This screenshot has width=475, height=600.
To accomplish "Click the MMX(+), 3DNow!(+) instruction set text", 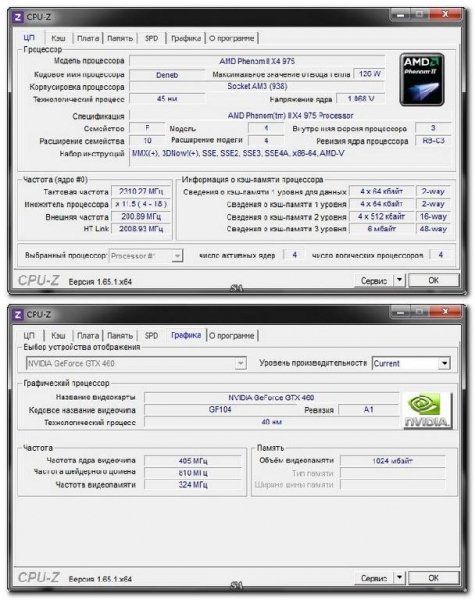I will pyautogui.click(x=238, y=153).
